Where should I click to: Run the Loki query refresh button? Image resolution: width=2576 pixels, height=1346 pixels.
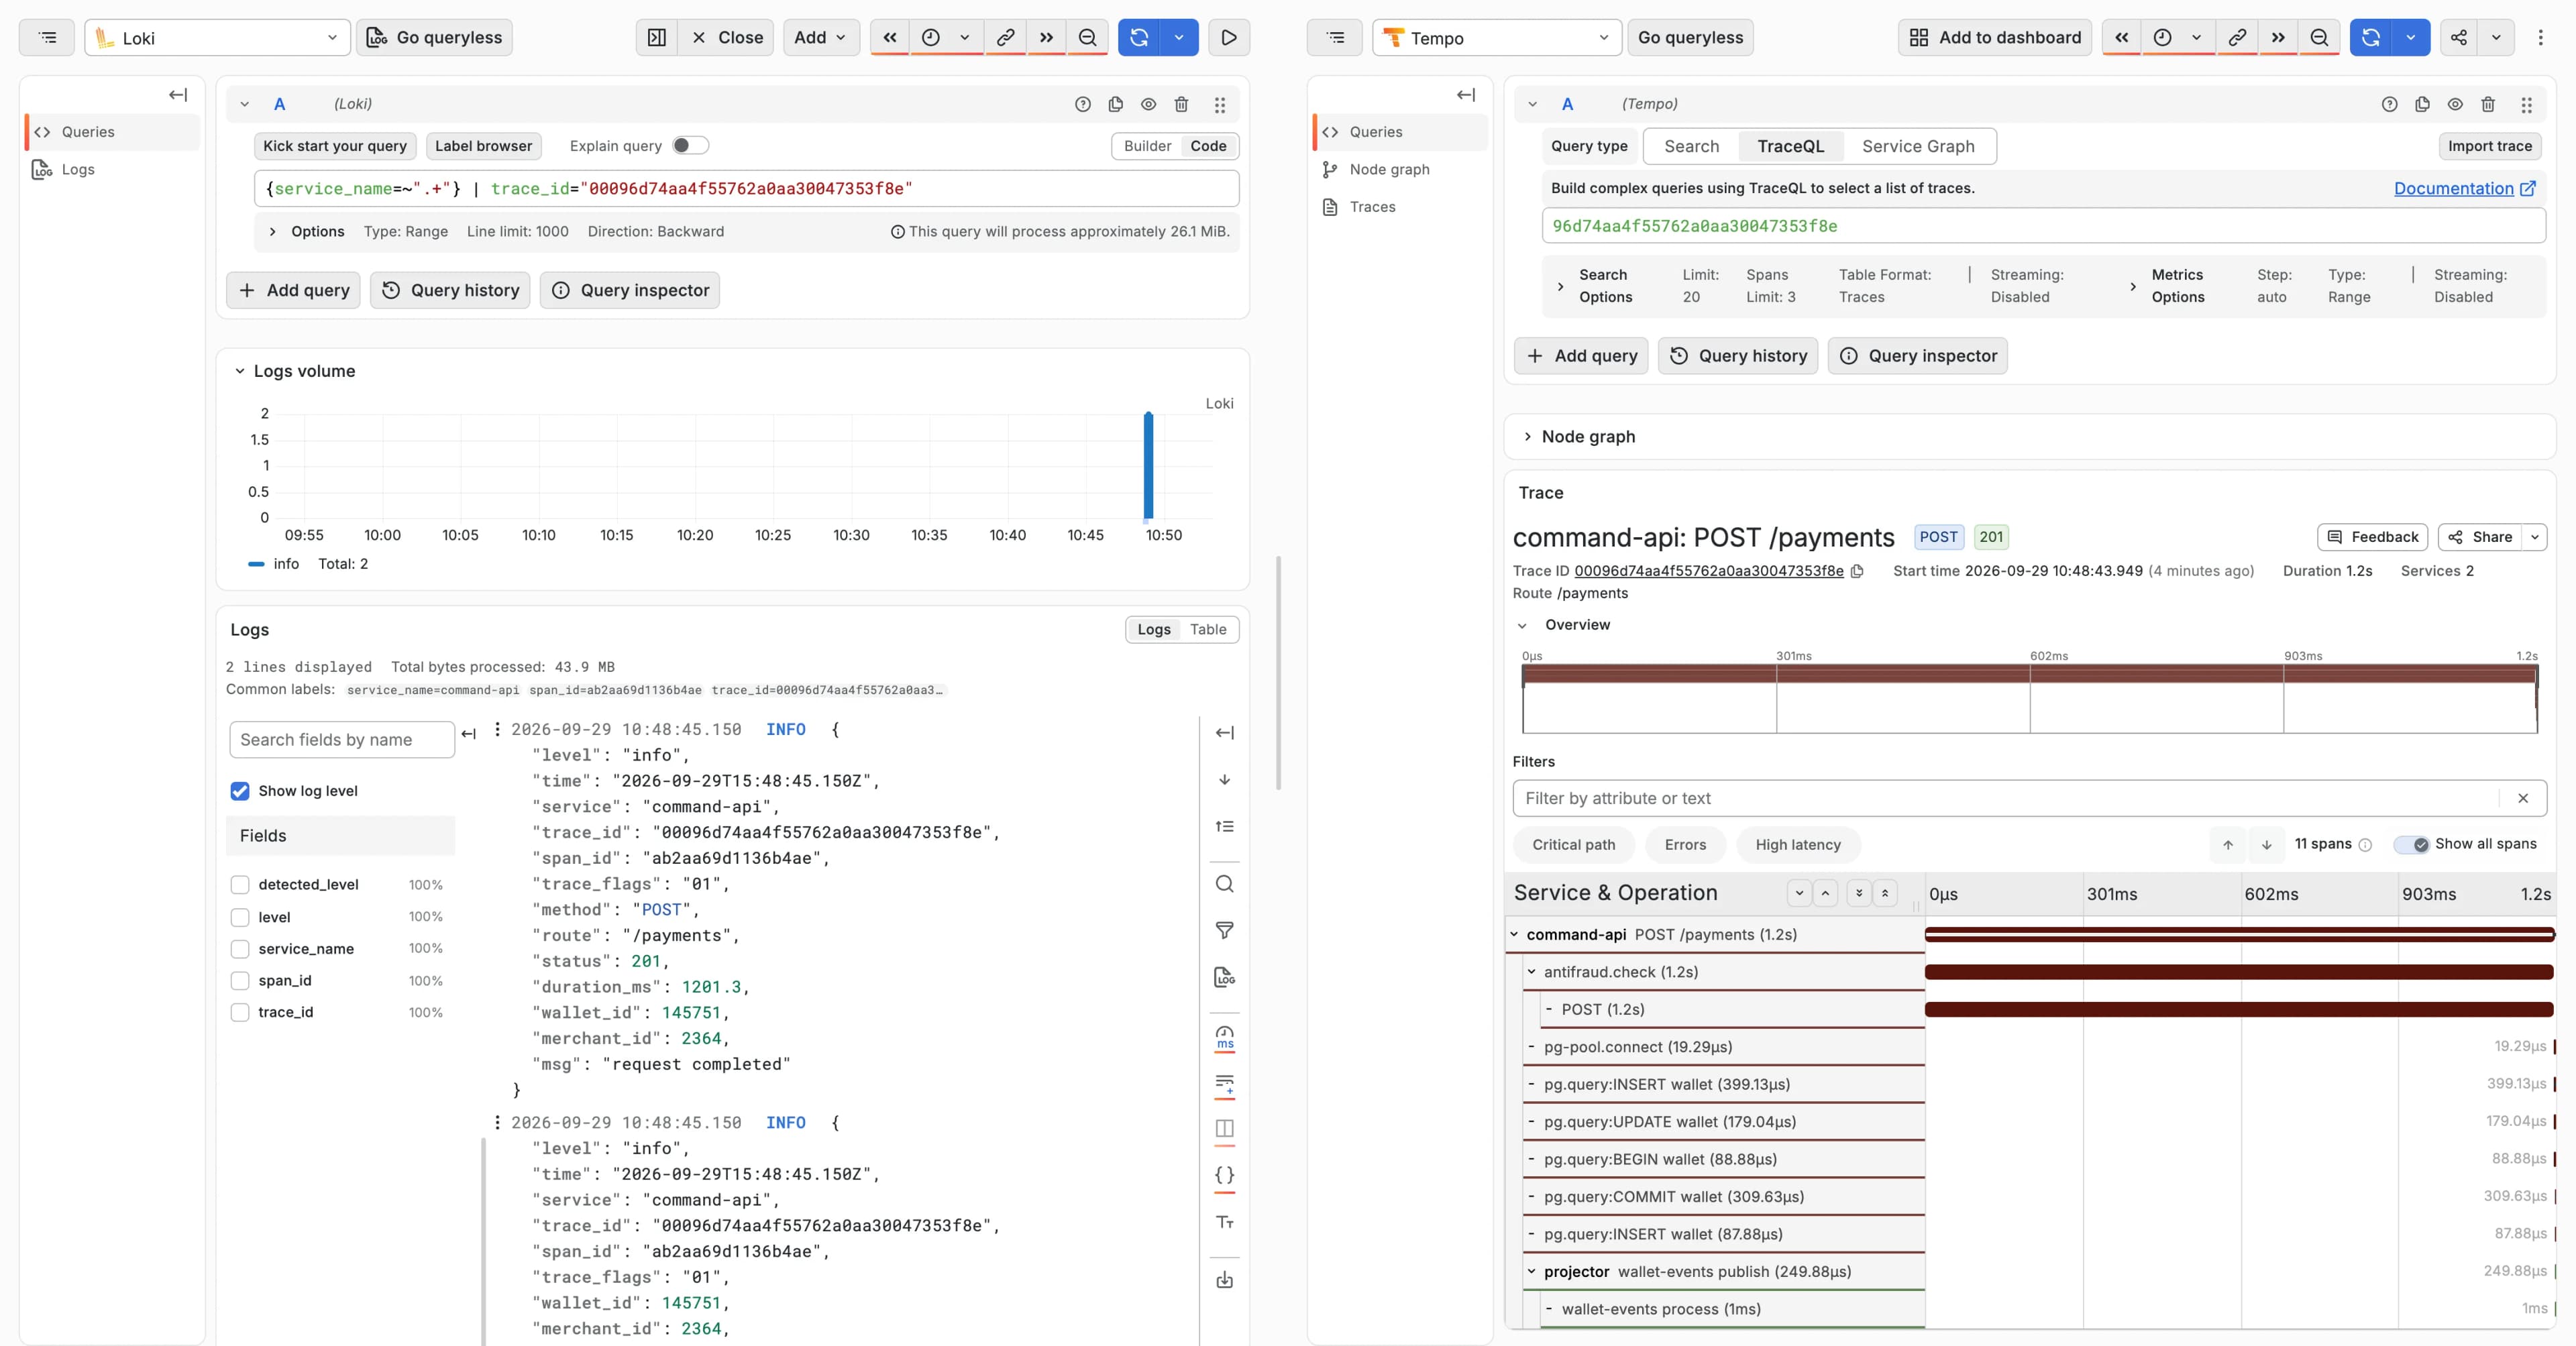pos(1139,37)
